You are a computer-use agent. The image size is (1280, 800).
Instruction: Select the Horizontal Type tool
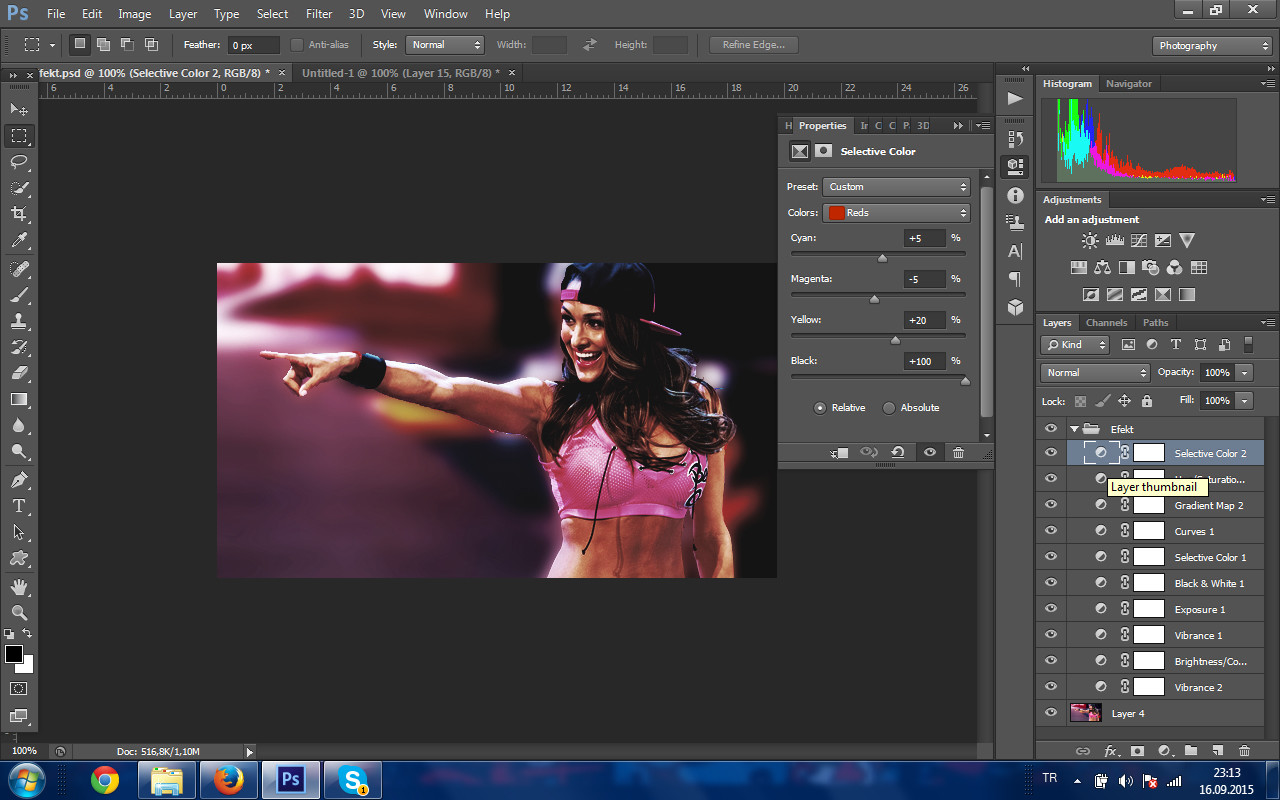(x=19, y=506)
